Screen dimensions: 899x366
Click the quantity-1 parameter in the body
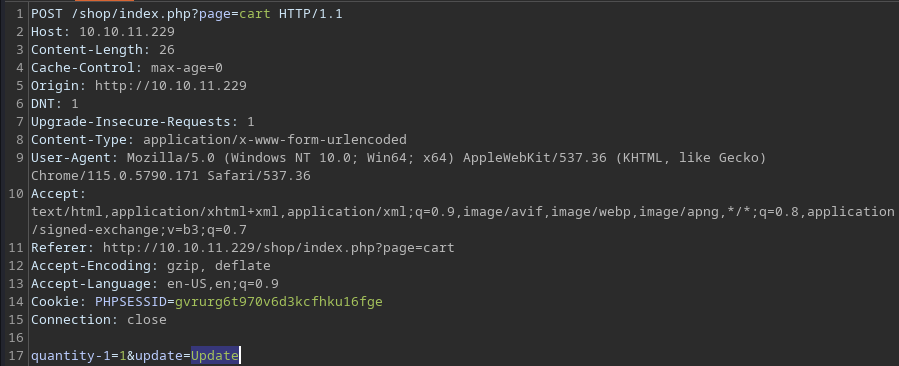point(71,356)
